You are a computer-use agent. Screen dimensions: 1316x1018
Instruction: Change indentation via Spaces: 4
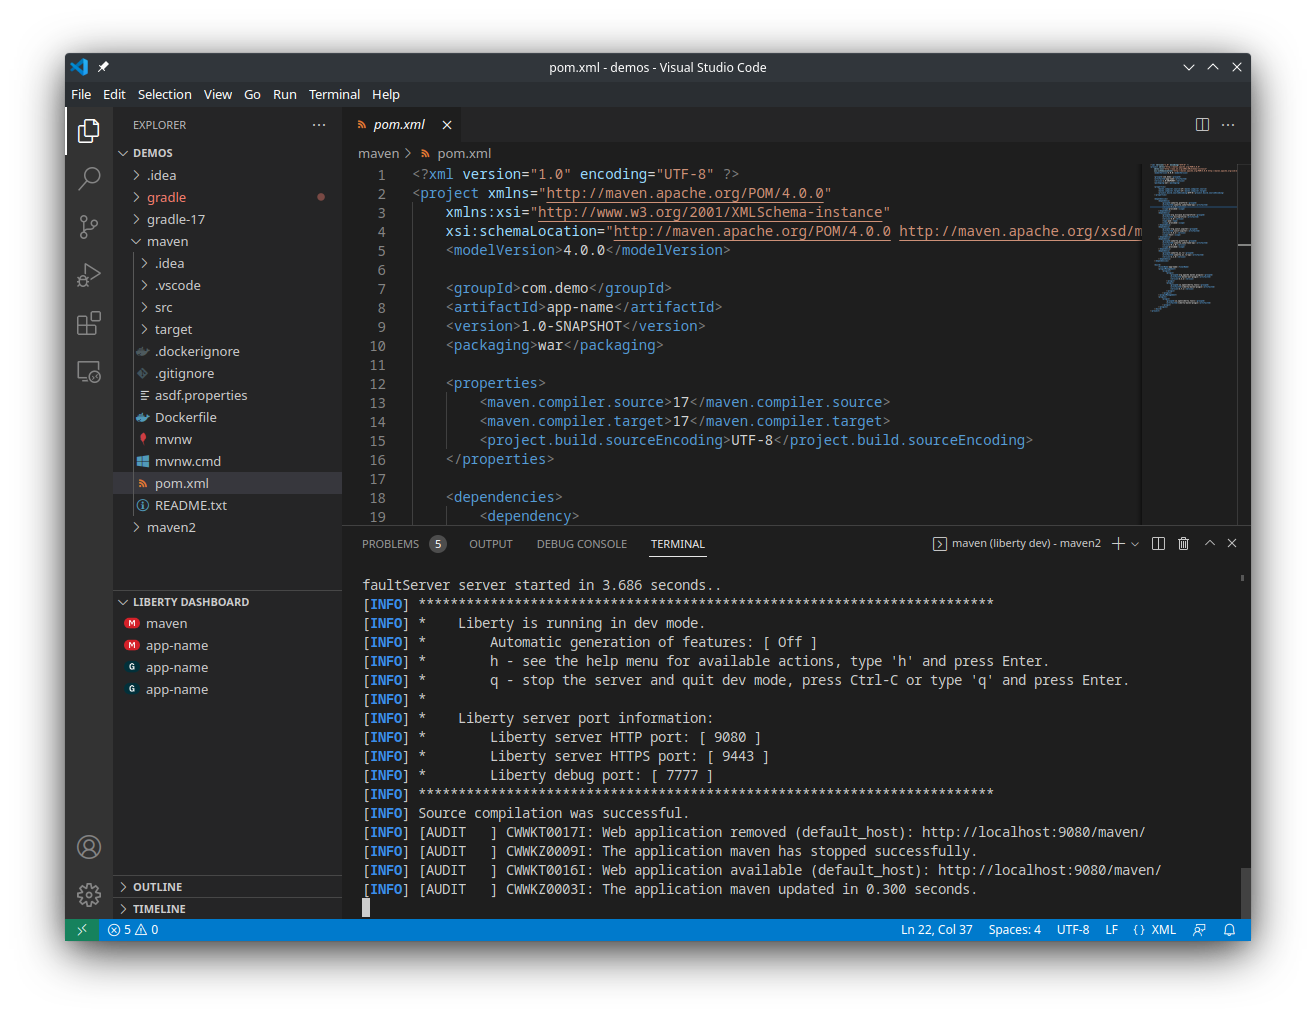[x=1015, y=930]
